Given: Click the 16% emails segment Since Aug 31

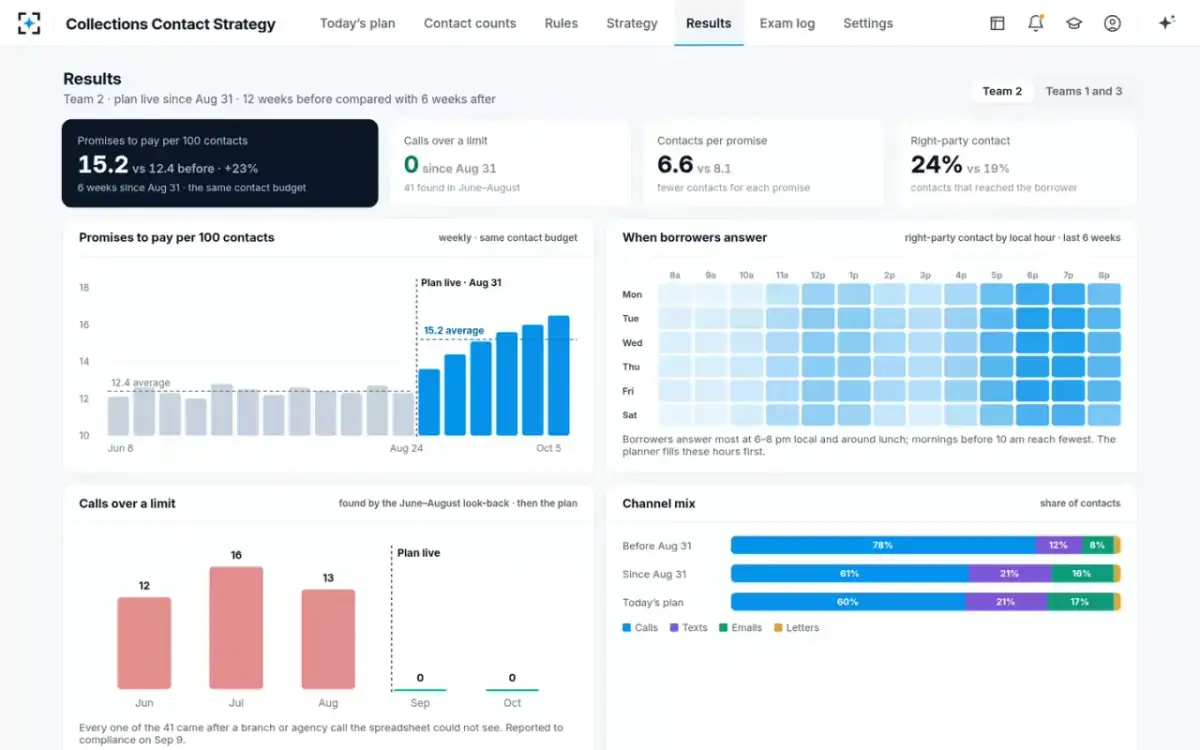Looking at the screenshot, I should click(1082, 574).
